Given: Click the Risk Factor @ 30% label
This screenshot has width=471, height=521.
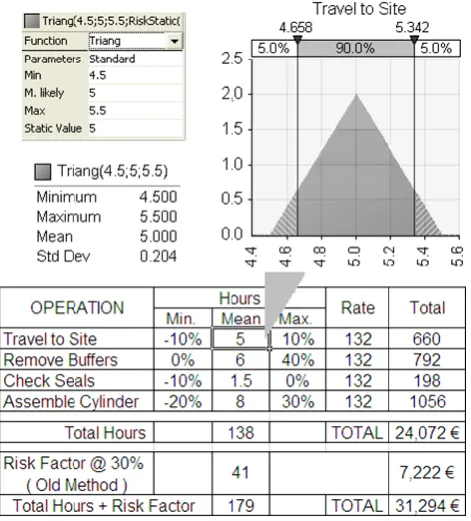Looking at the screenshot, I should pos(73,463).
